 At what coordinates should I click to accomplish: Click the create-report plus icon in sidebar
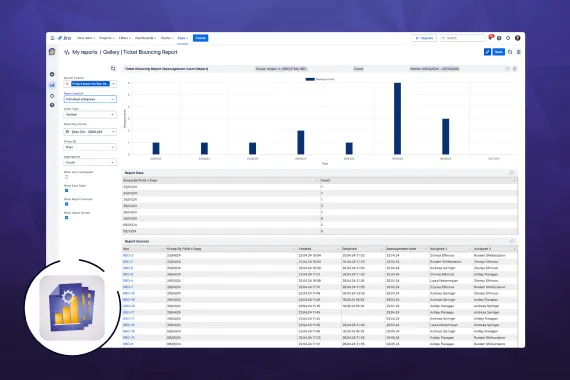(x=52, y=74)
